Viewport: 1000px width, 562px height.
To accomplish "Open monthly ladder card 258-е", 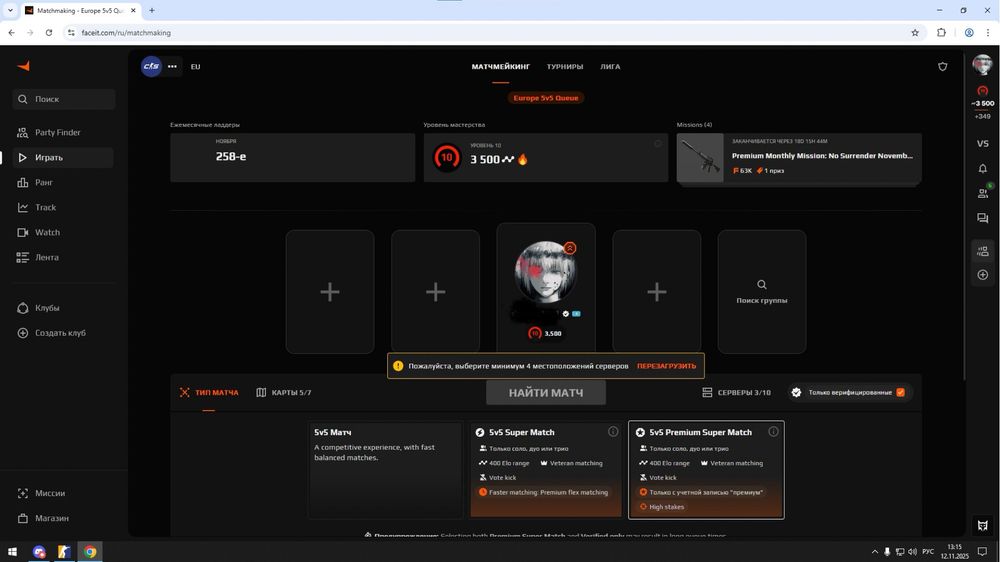I will click(293, 158).
